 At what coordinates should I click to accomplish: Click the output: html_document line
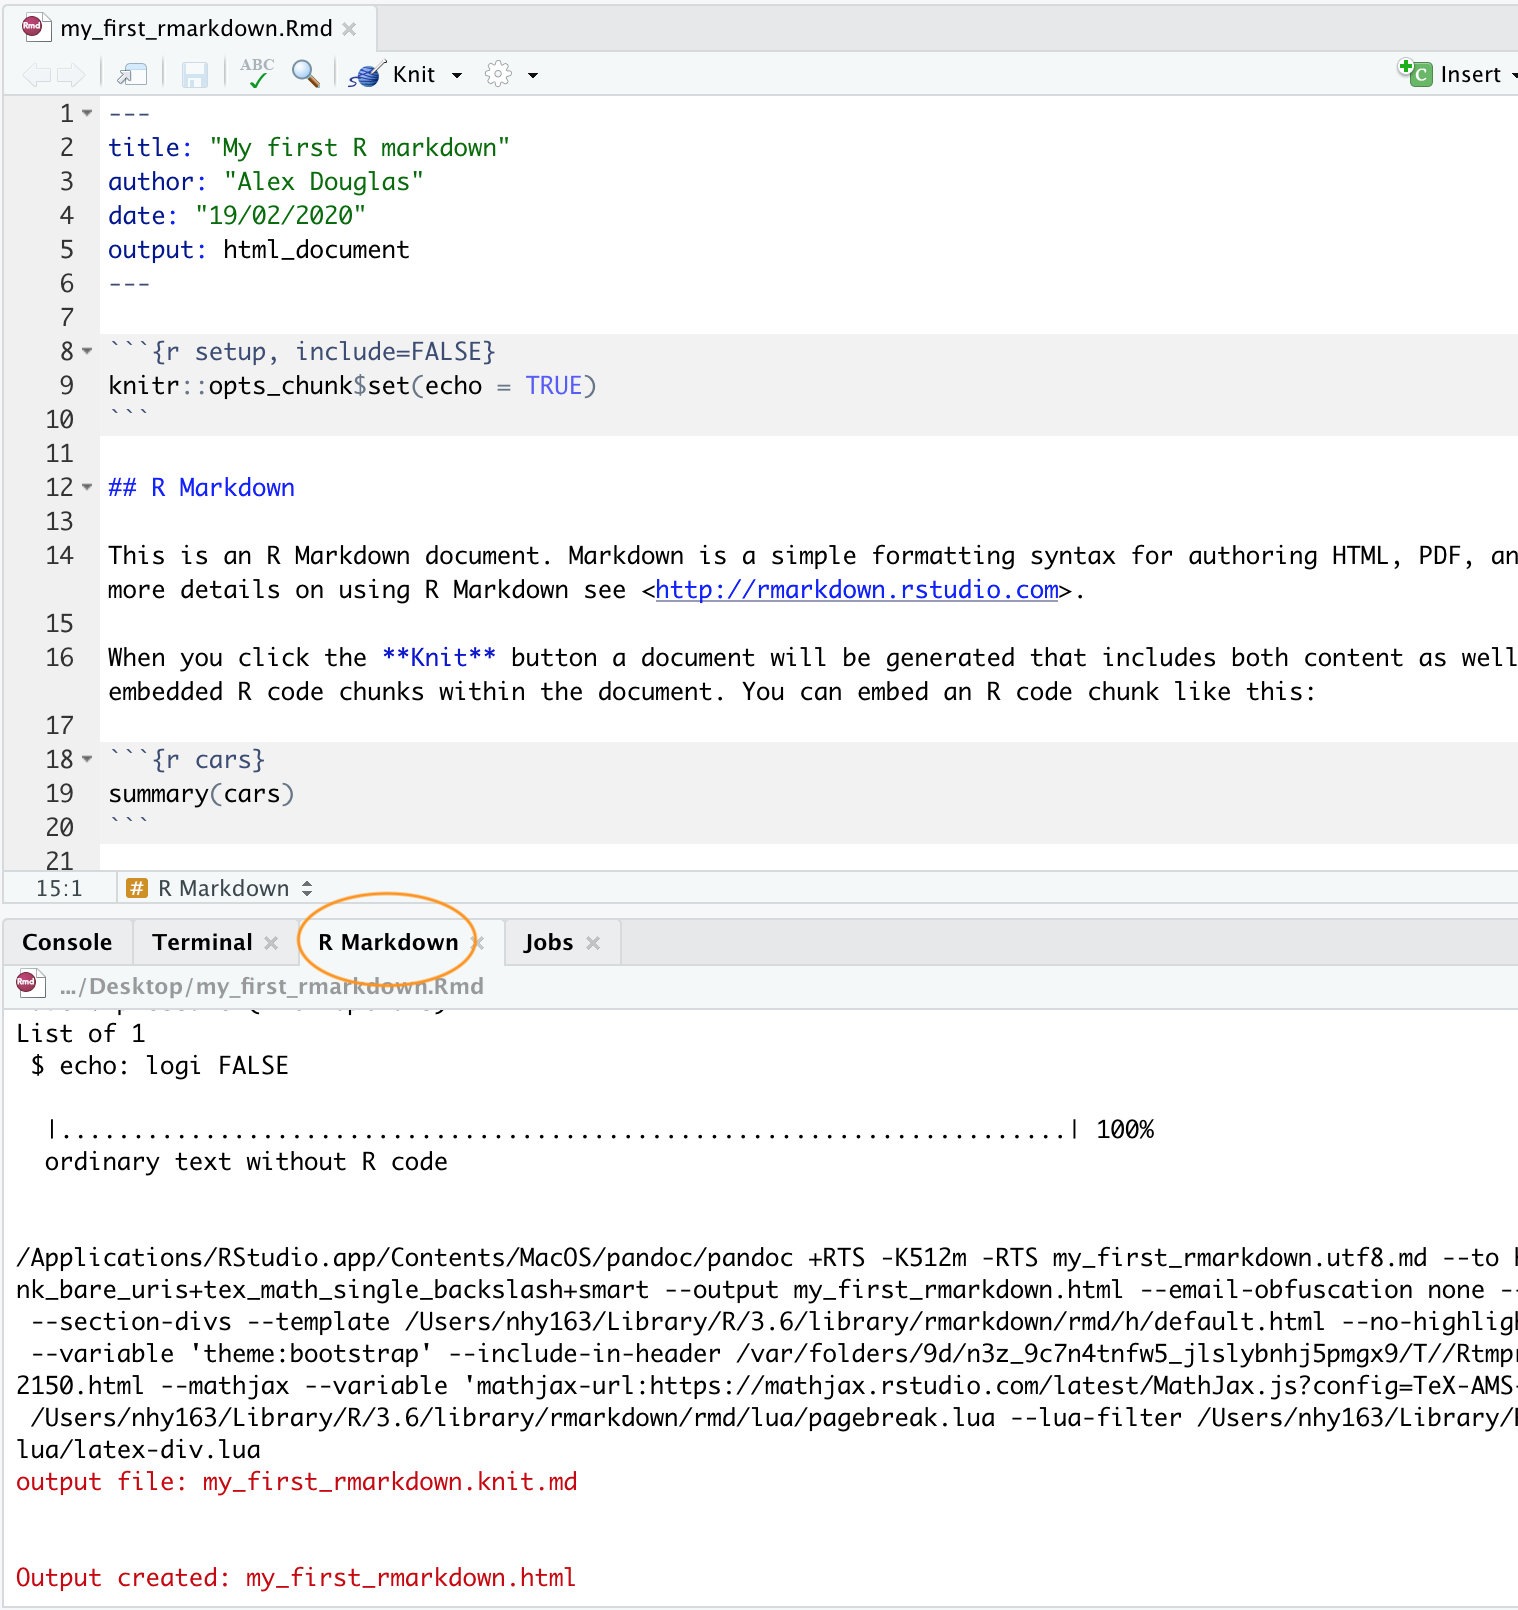[x=259, y=249]
